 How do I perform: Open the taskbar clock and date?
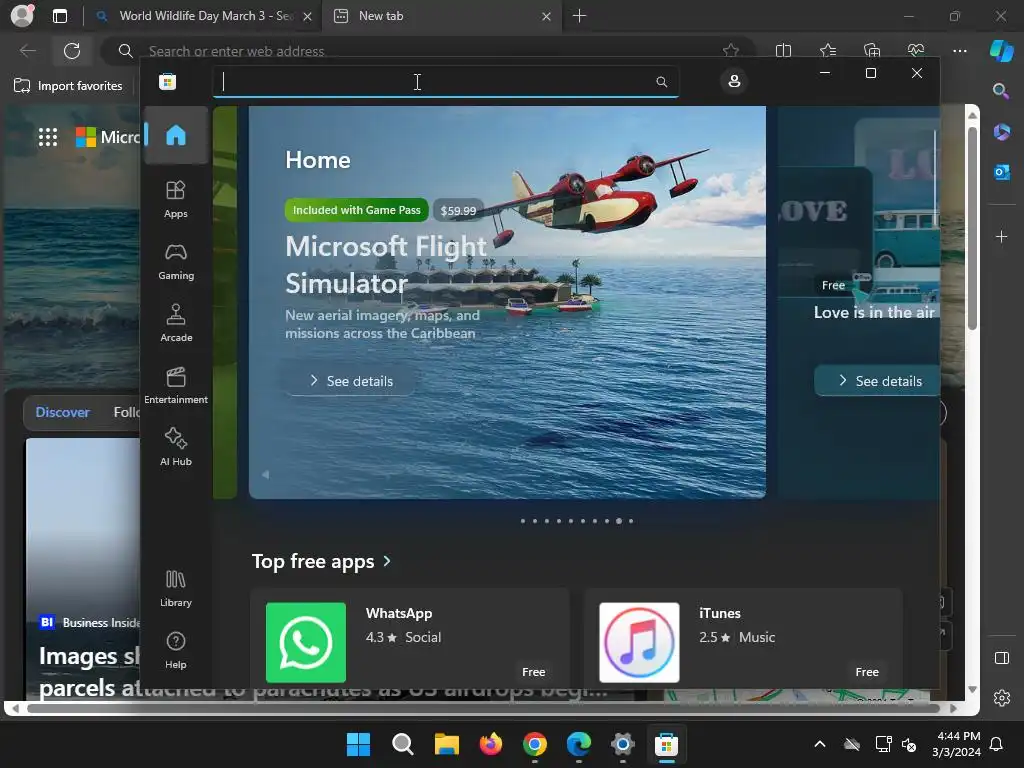[956, 744]
